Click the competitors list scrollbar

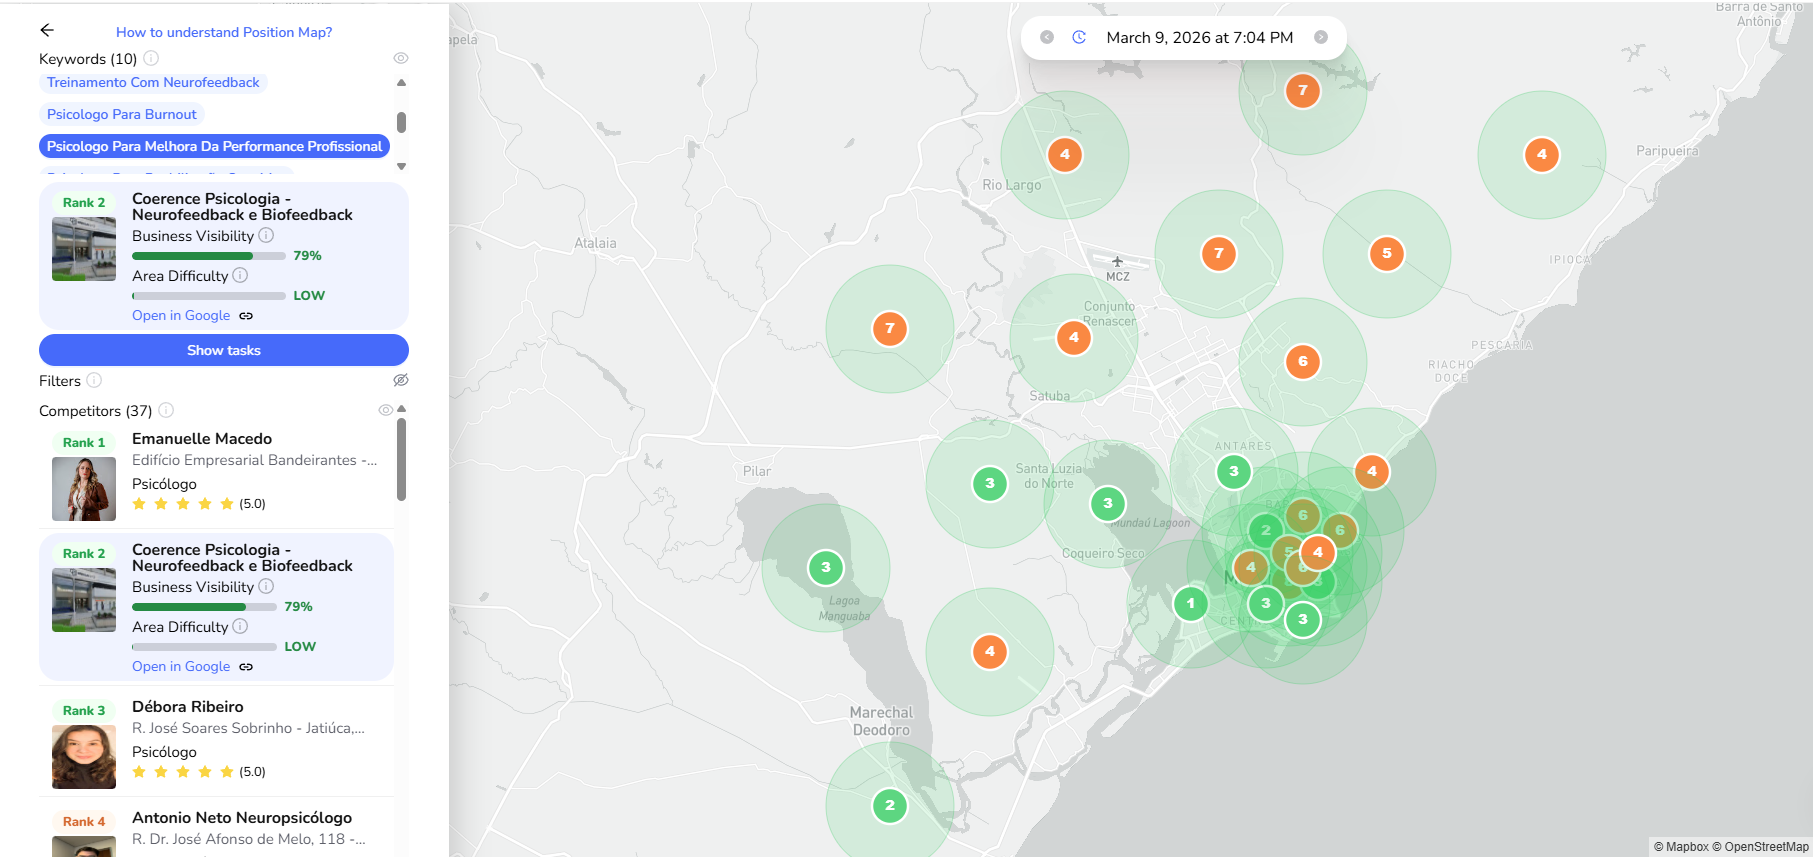point(401,459)
